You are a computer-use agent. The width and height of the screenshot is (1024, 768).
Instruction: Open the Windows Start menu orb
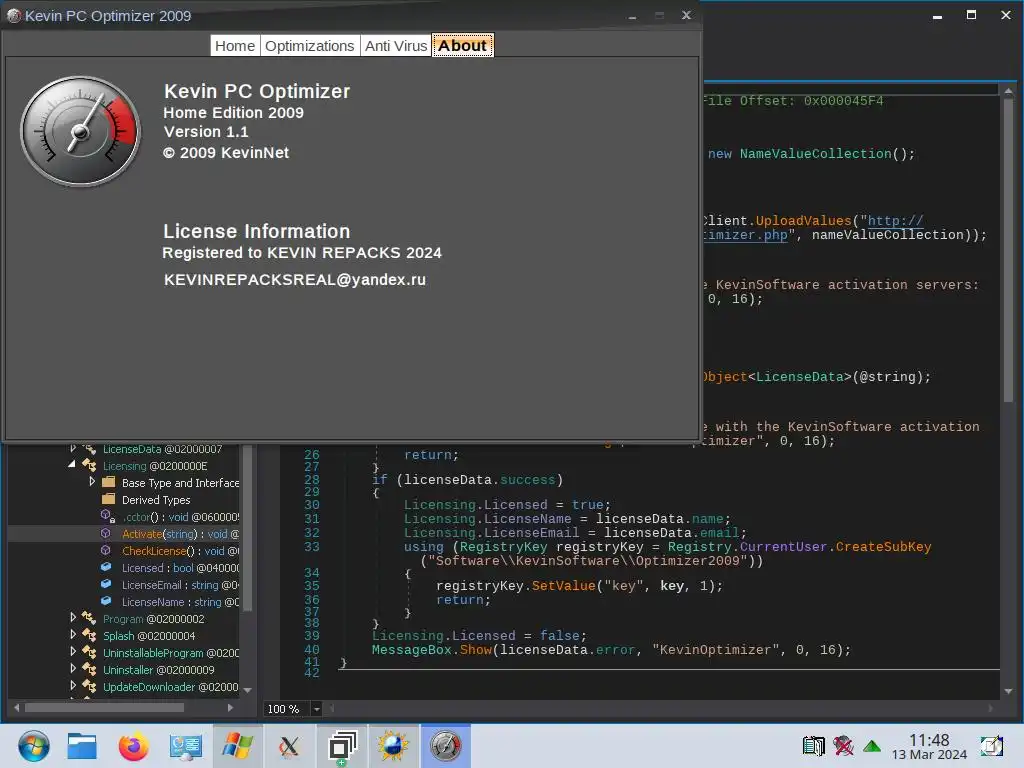[x=33, y=746]
